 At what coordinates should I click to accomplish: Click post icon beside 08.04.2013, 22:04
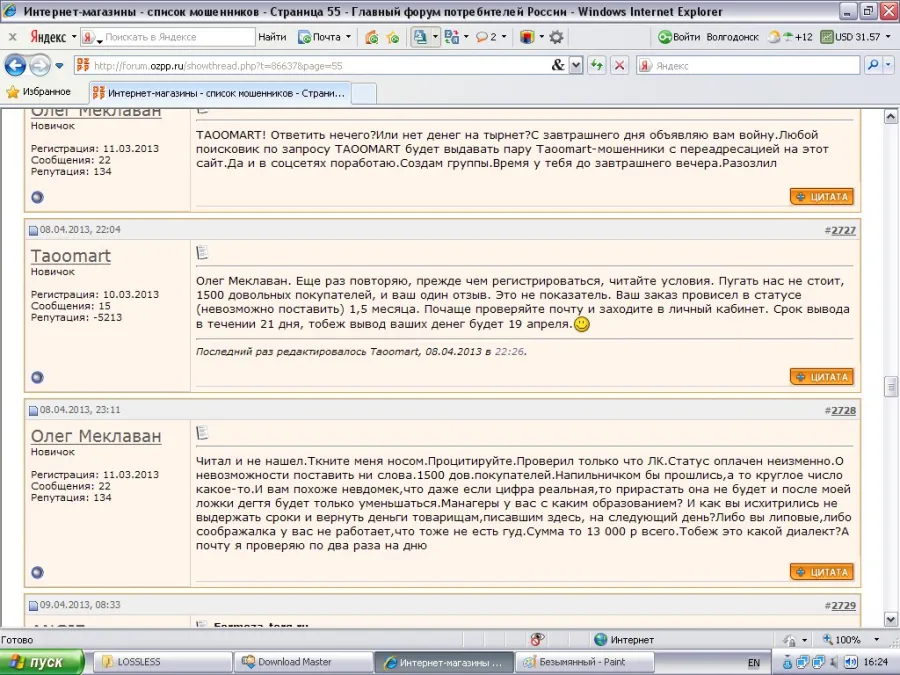pos(33,230)
